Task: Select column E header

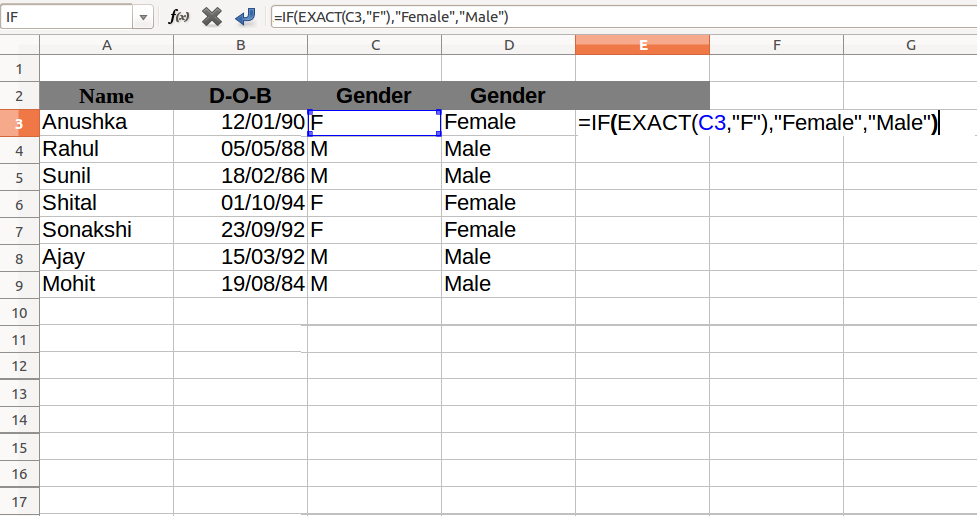Action: [642, 45]
